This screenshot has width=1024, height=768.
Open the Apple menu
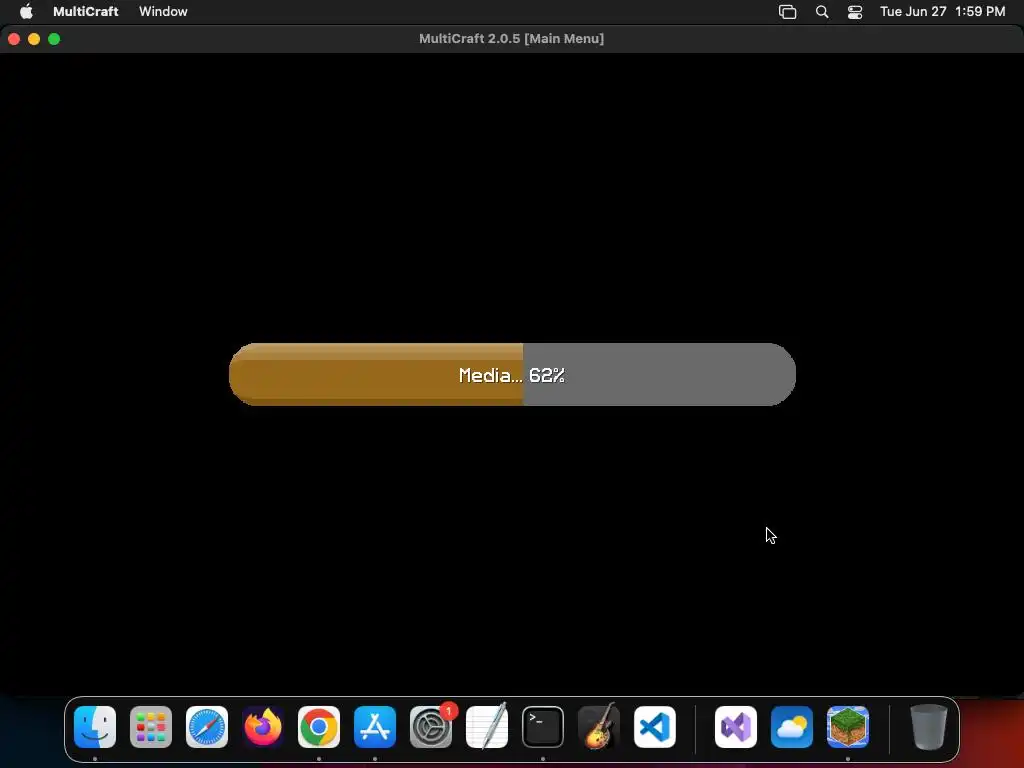pos(26,11)
